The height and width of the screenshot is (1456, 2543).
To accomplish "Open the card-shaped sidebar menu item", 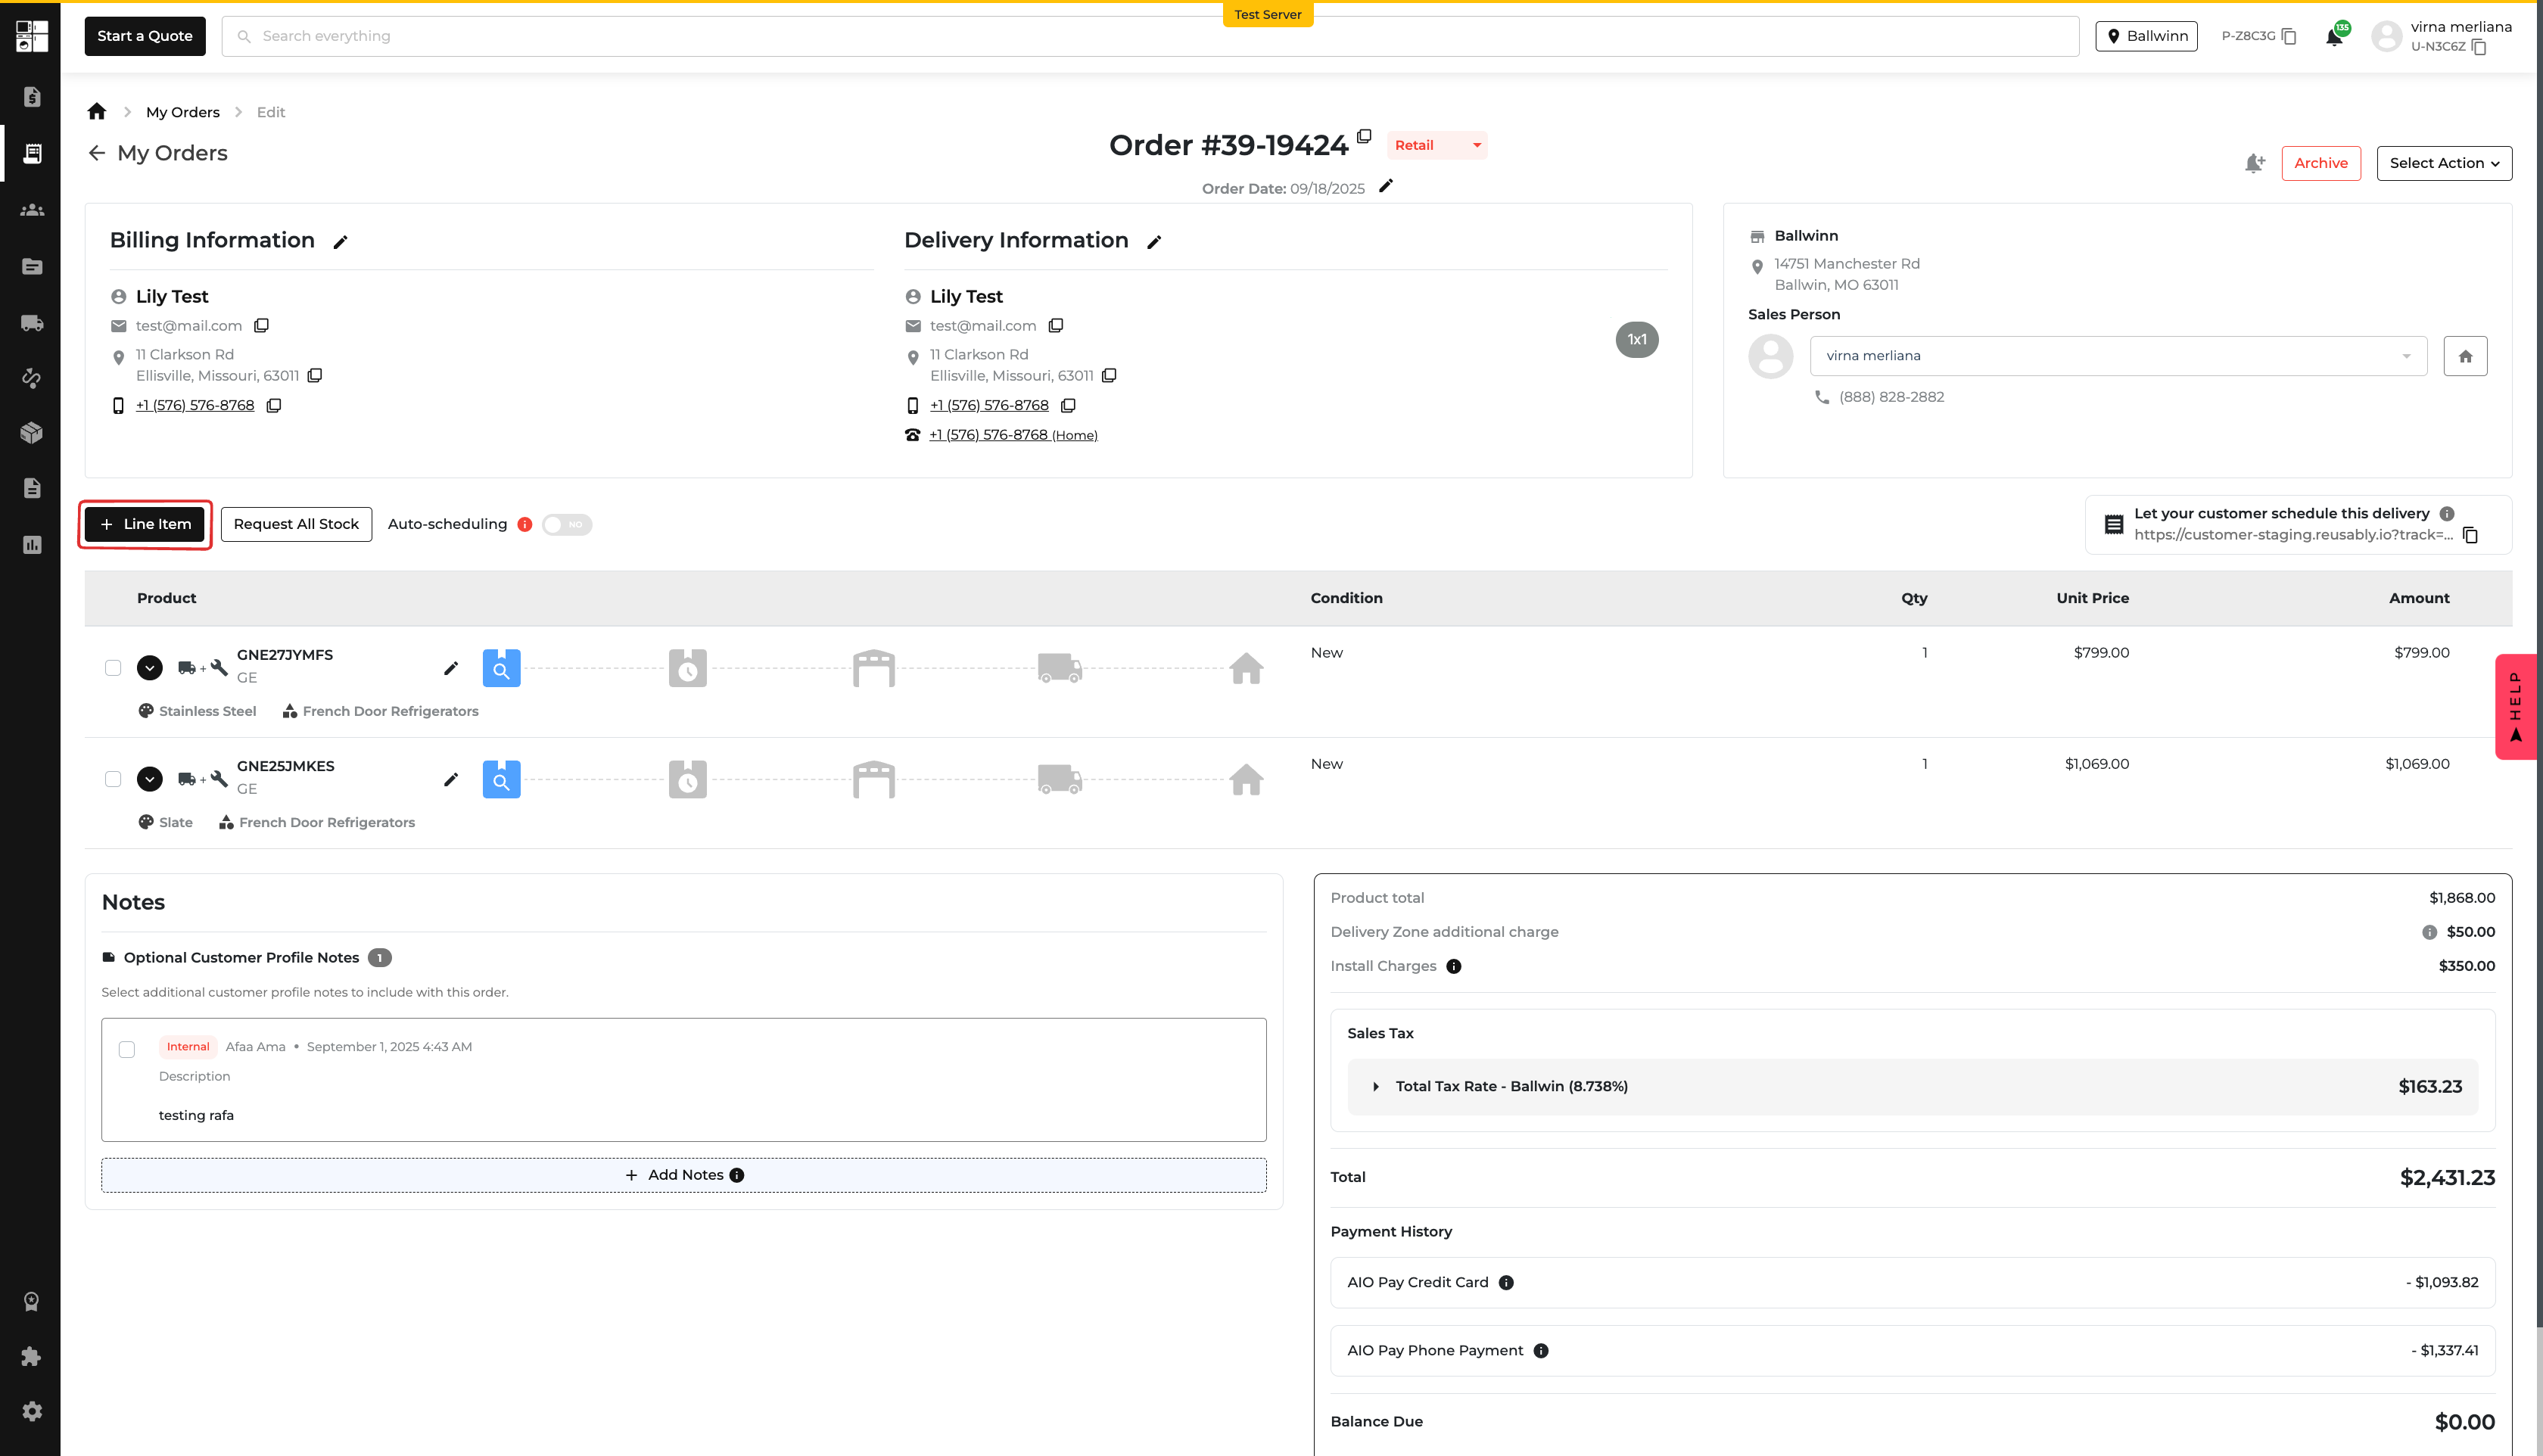I will (x=32, y=266).
